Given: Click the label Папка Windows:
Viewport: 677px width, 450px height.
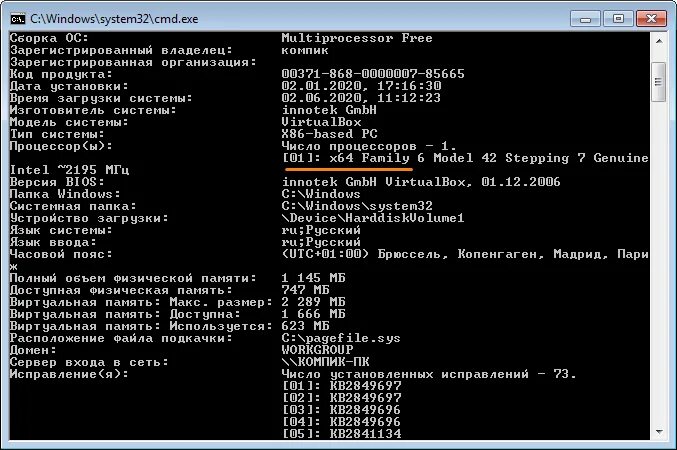Looking at the screenshot, I should tap(65, 194).
